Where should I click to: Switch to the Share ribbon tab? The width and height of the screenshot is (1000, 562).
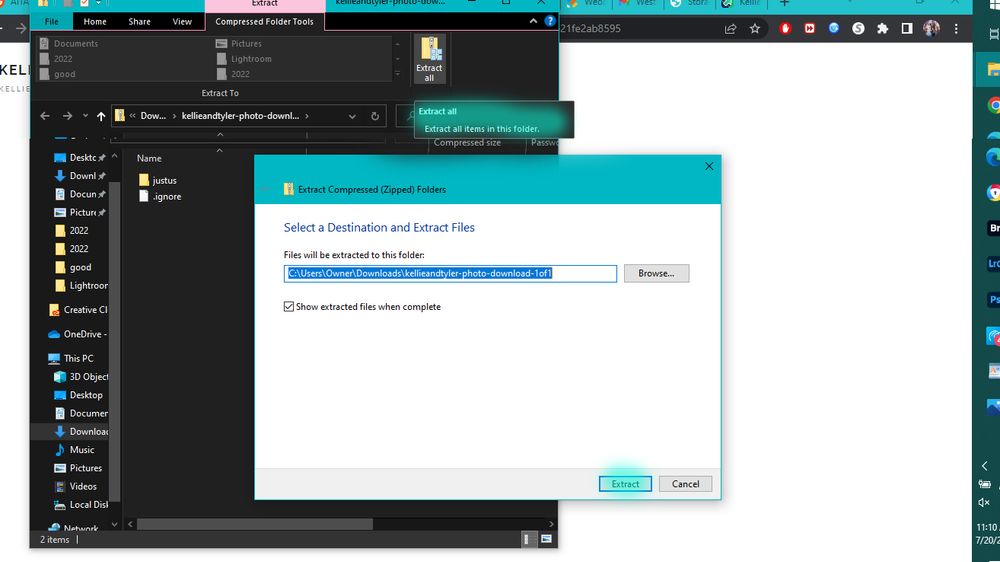click(139, 21)
